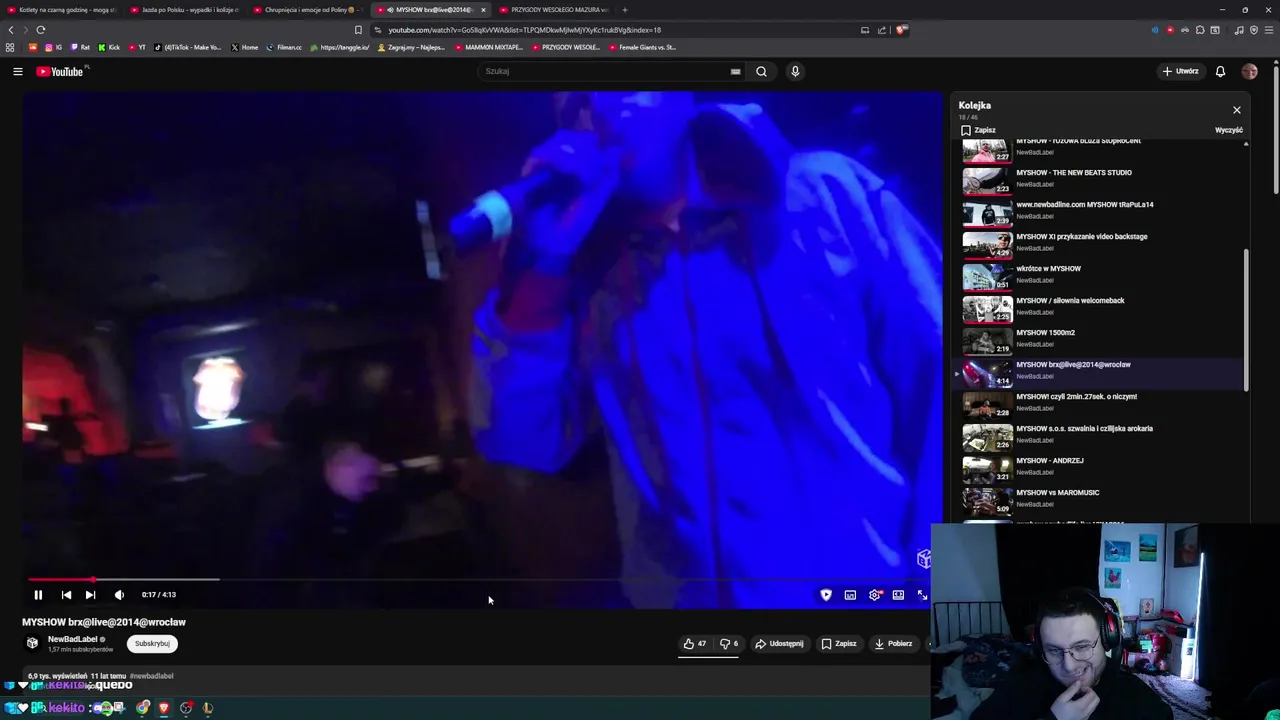Image resolution: width=1280 pixels, height=720 pixels.
Task: Open the Female Giants vs. bookmark
Action: (x=642, y=47)
